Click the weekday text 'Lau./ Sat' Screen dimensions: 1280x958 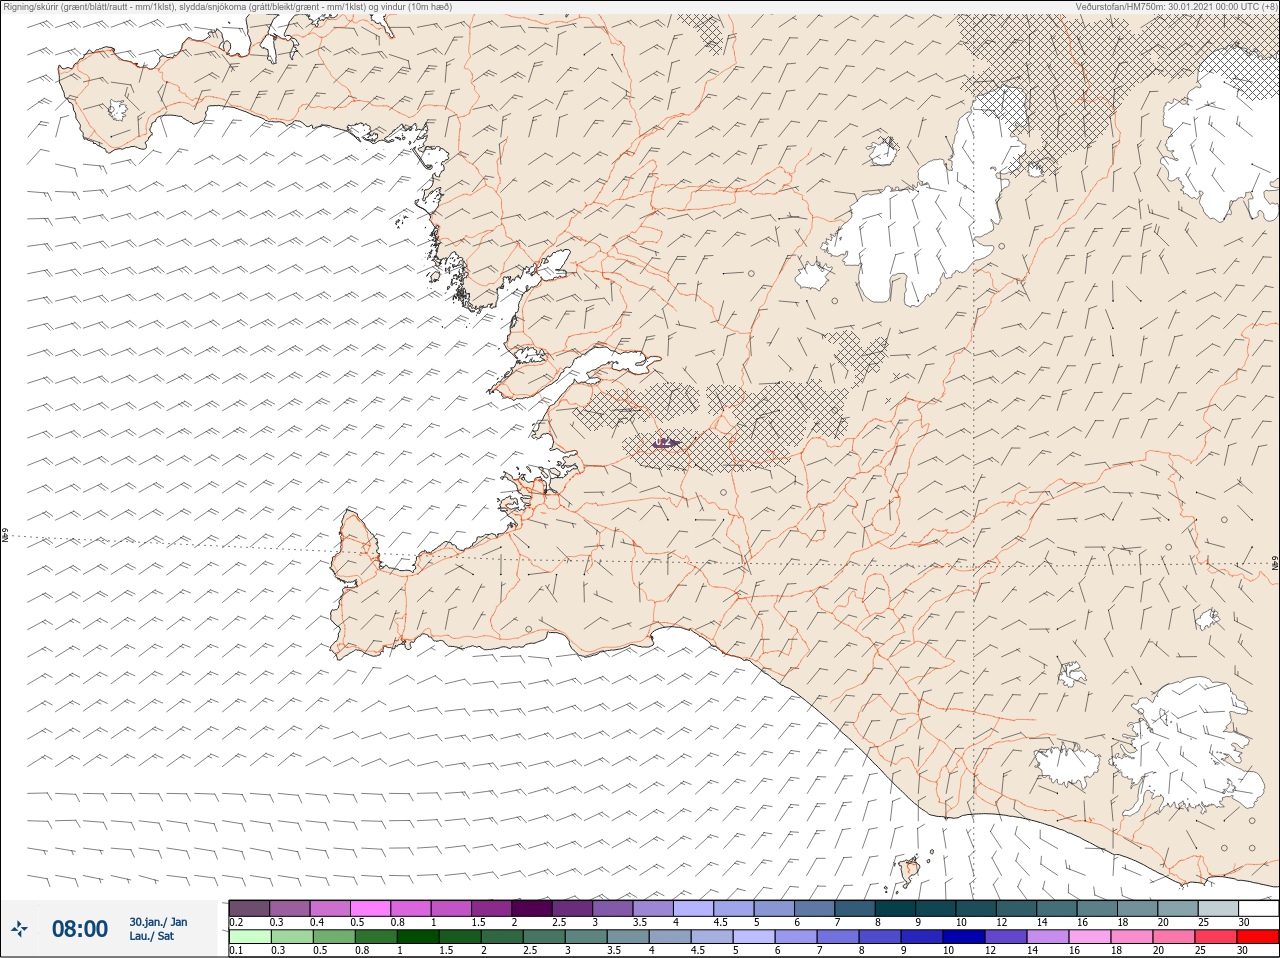(x=151, y=936)
